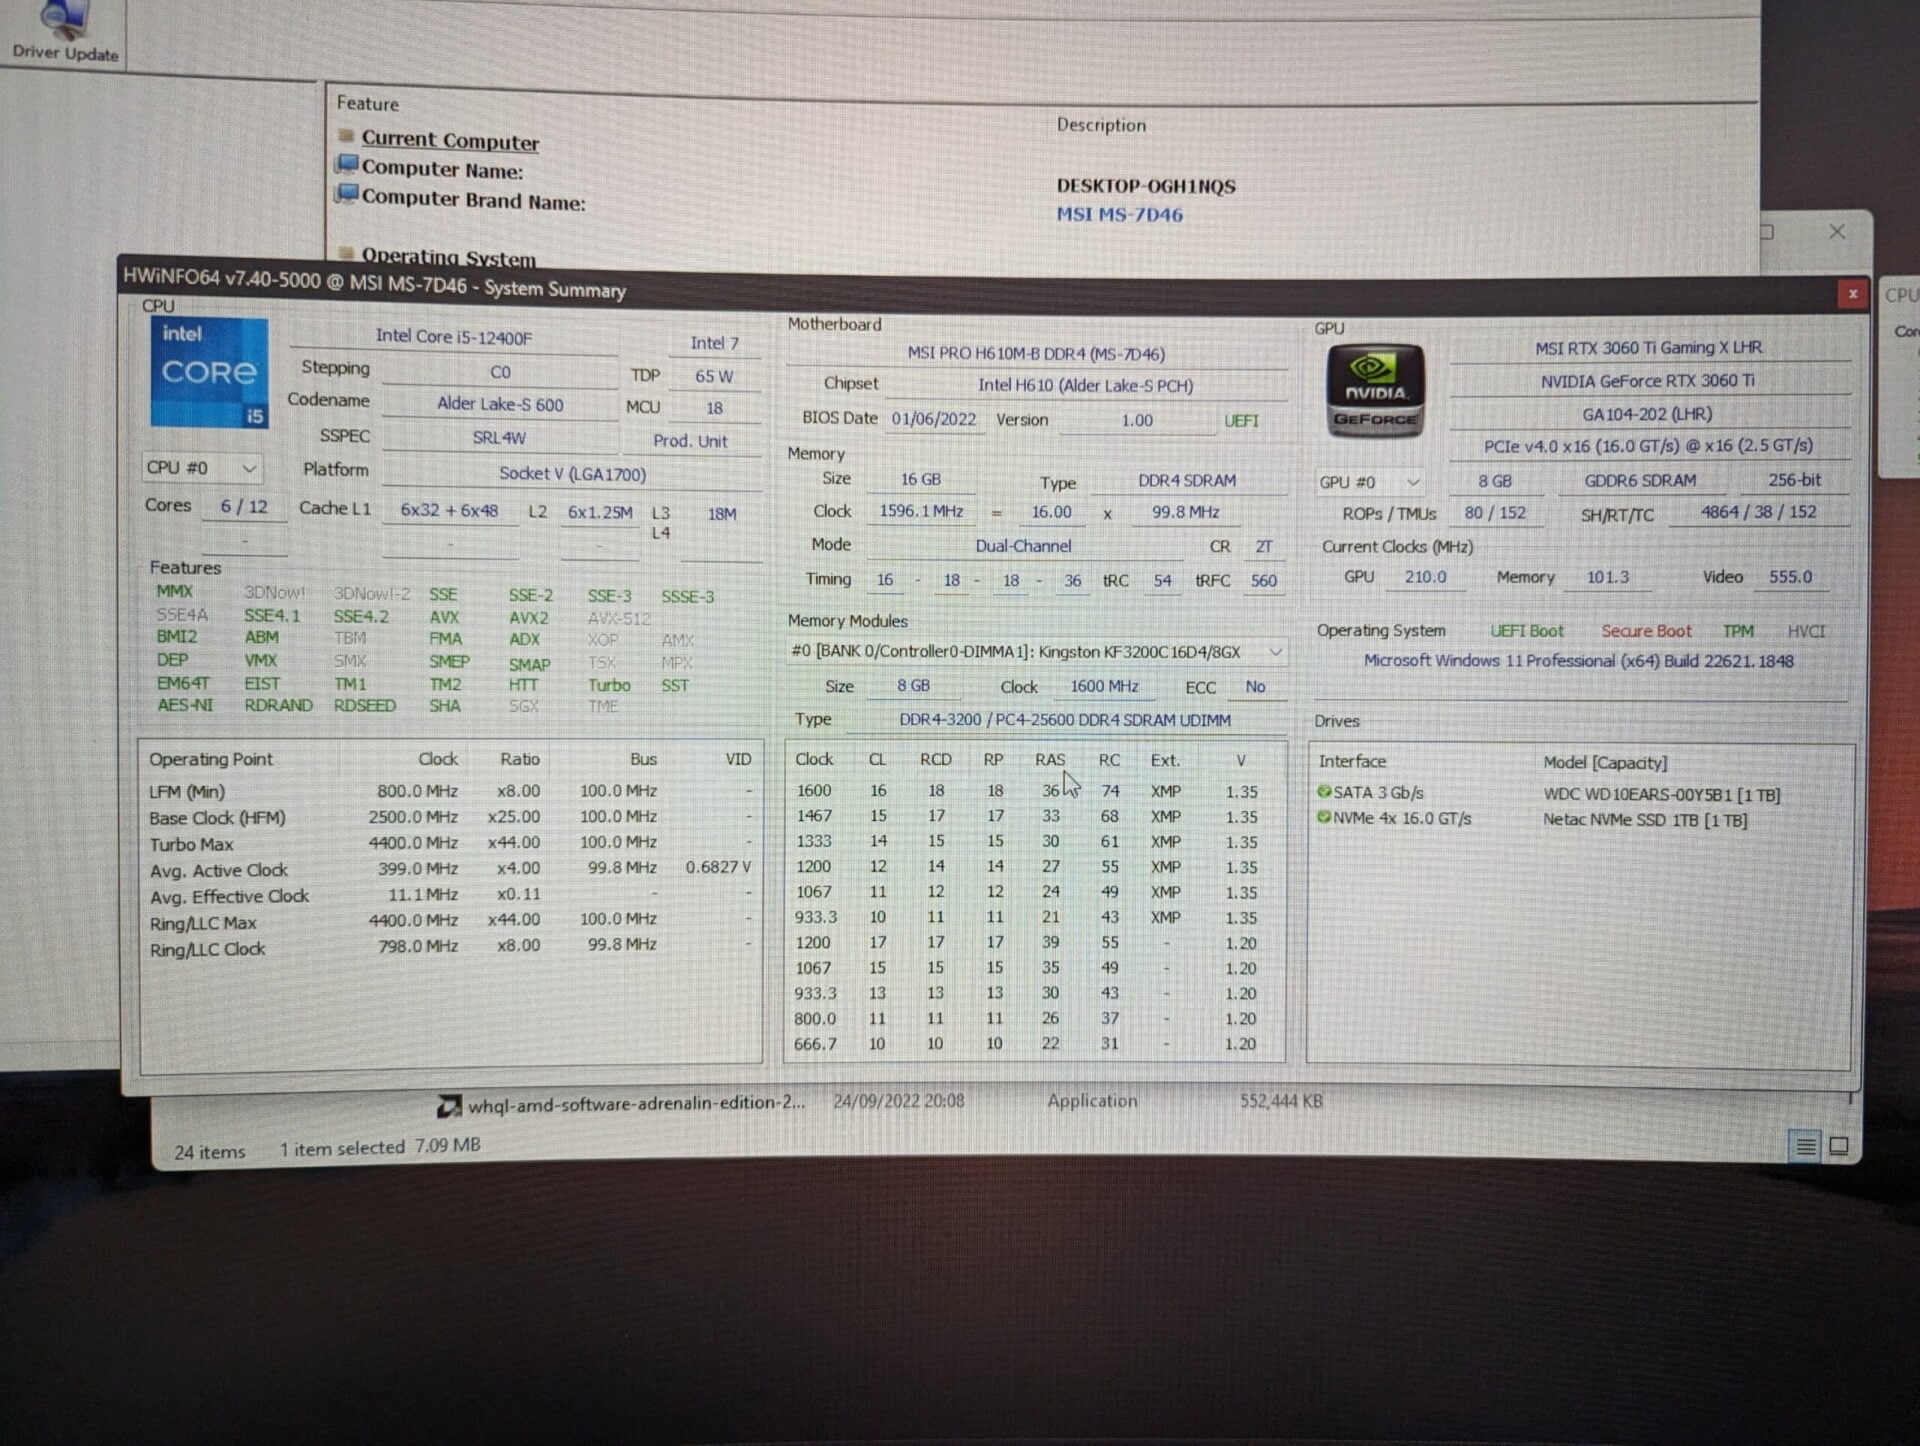Select the 666.7 memory timing row
The height and width of the screenshot is (1446, 1920).
click(x=1035, y=1043)
